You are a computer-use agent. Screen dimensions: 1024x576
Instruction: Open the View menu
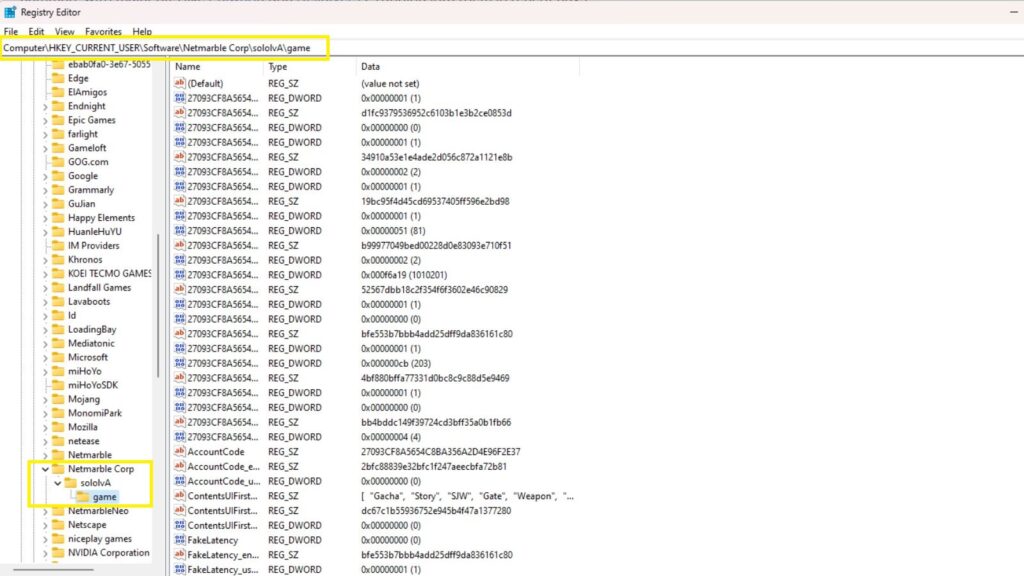[64, 31]
